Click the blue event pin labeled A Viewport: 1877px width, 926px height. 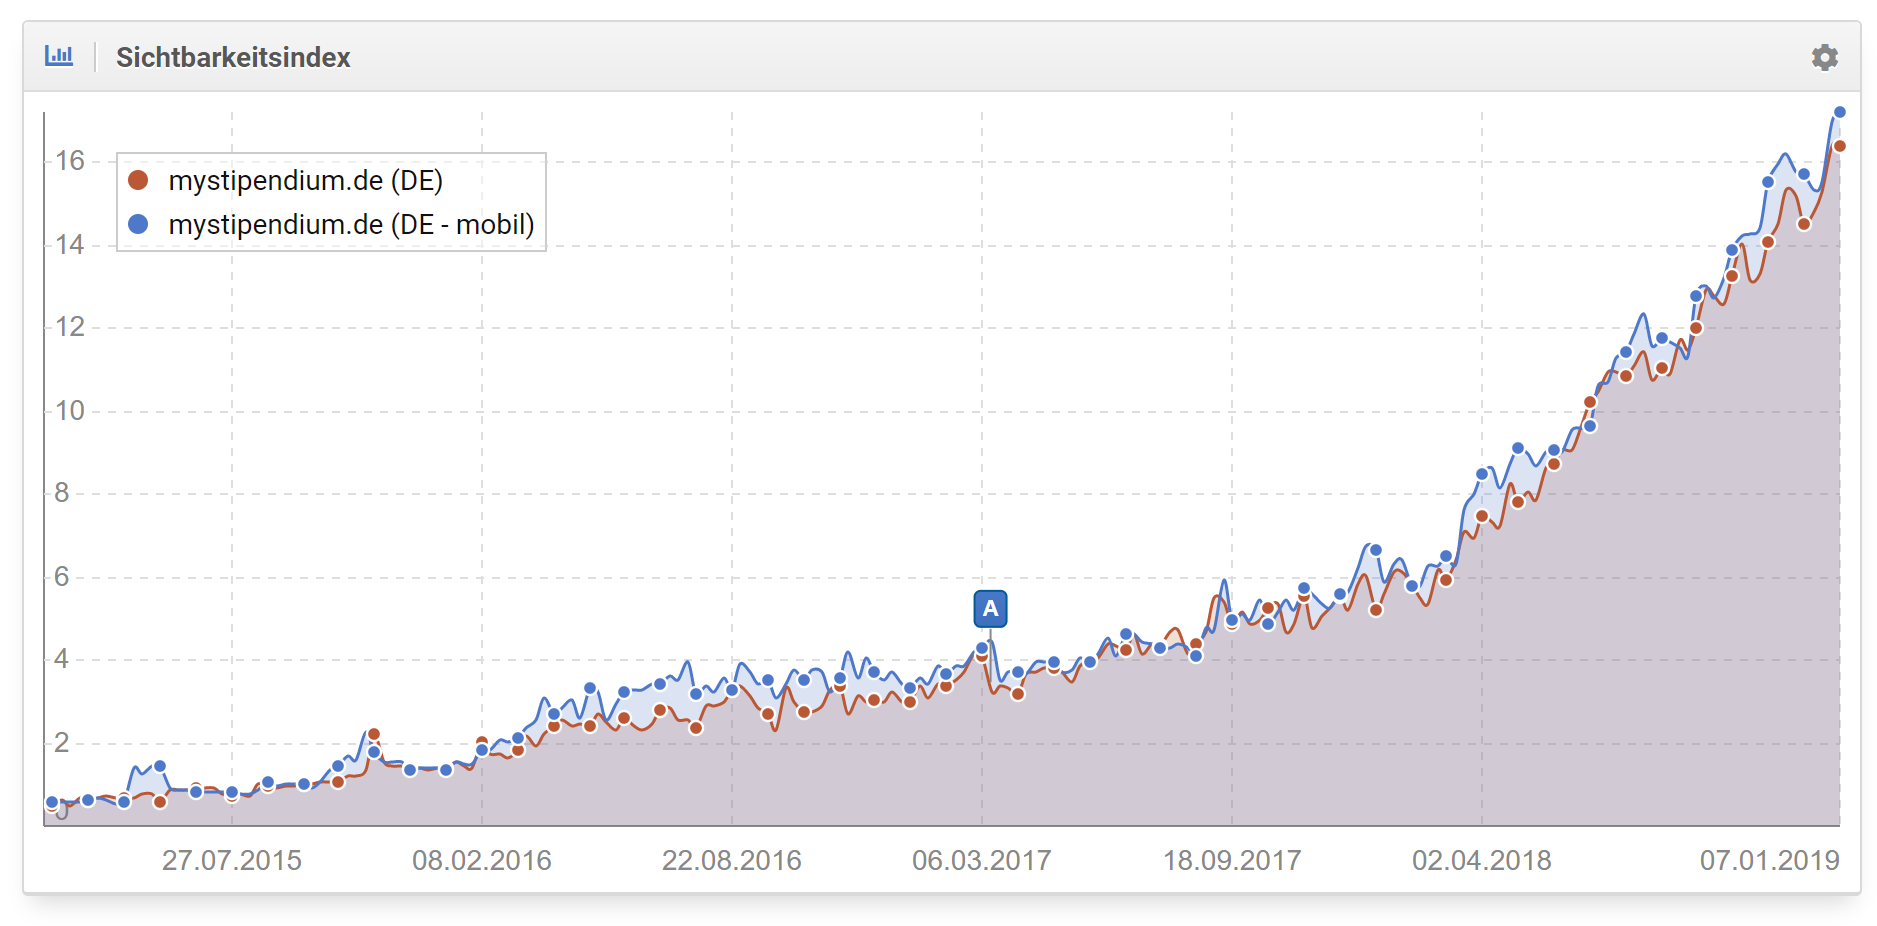(x=990, y=608)
